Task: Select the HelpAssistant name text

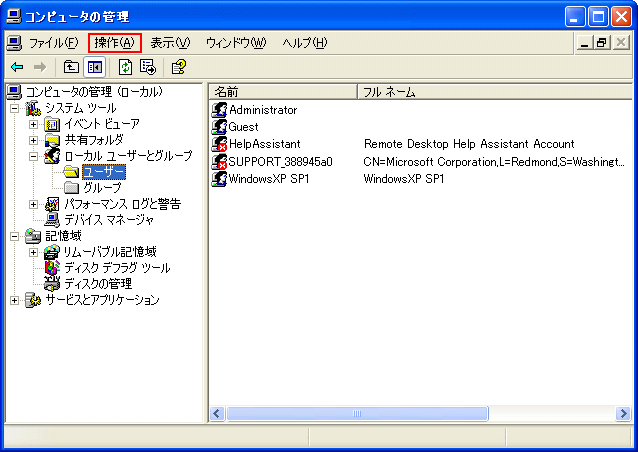Action: 264,144
